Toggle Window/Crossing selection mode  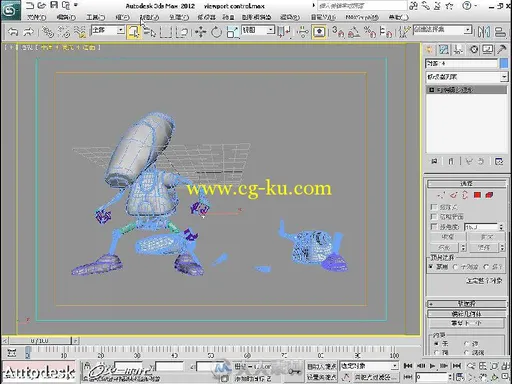(182, 32)
